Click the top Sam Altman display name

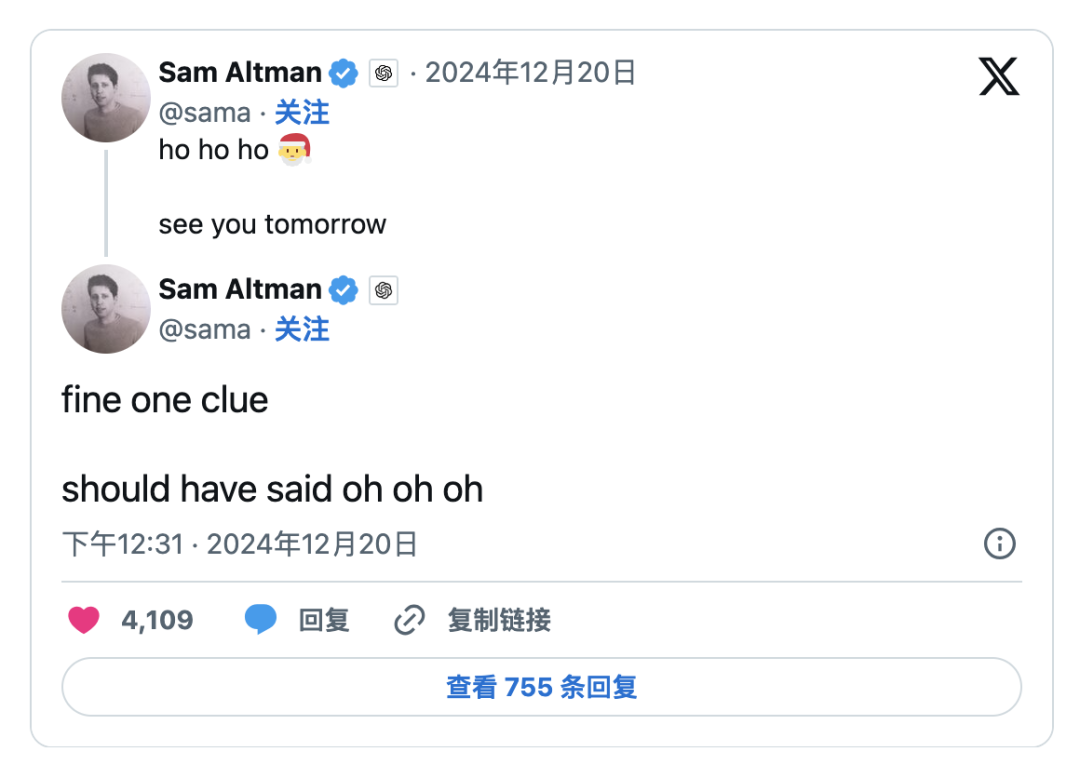pyautogui.click(x=240, y=73)
